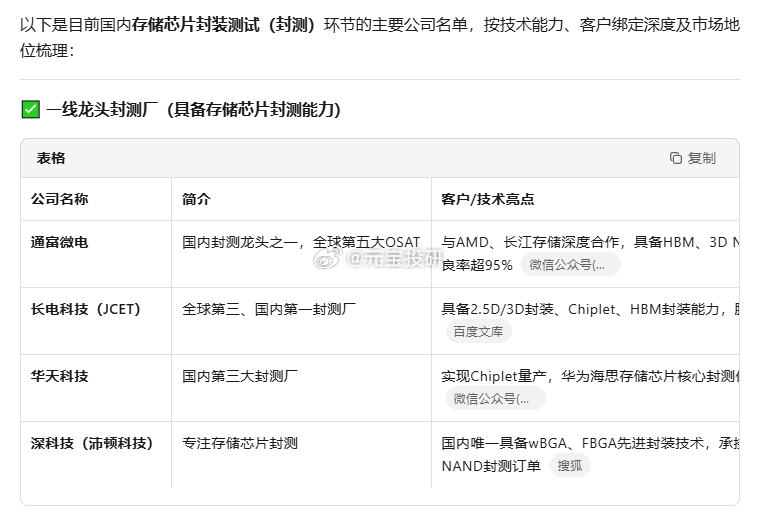Viewport: 761px width, 514px height.
Task: Click text 国内唯一具备wBGA、FBGA先进封装技术
Action: 573,443
